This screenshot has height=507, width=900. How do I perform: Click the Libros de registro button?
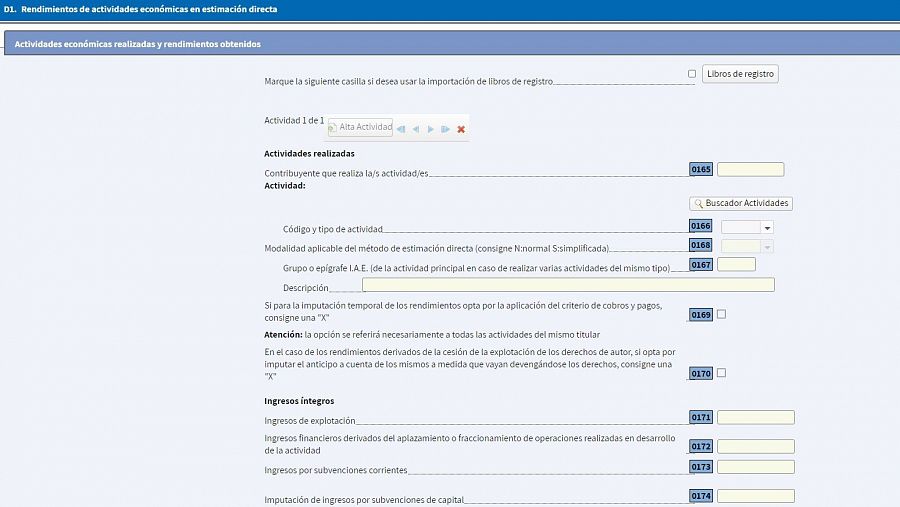pos(740,74)
